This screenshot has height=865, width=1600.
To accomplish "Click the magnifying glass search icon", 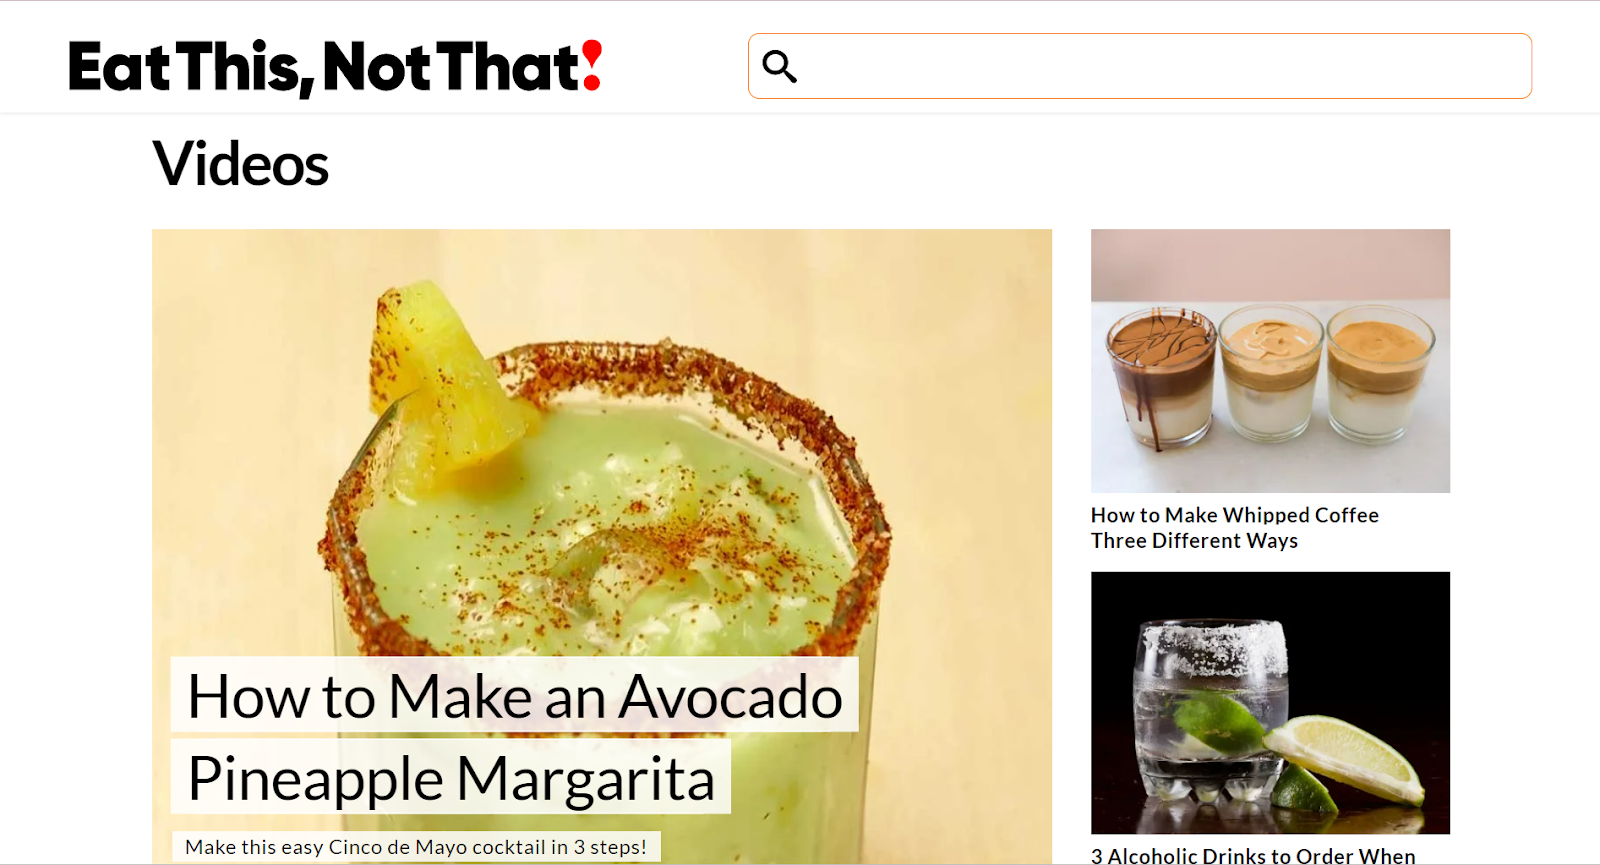I will coord(780,66).
